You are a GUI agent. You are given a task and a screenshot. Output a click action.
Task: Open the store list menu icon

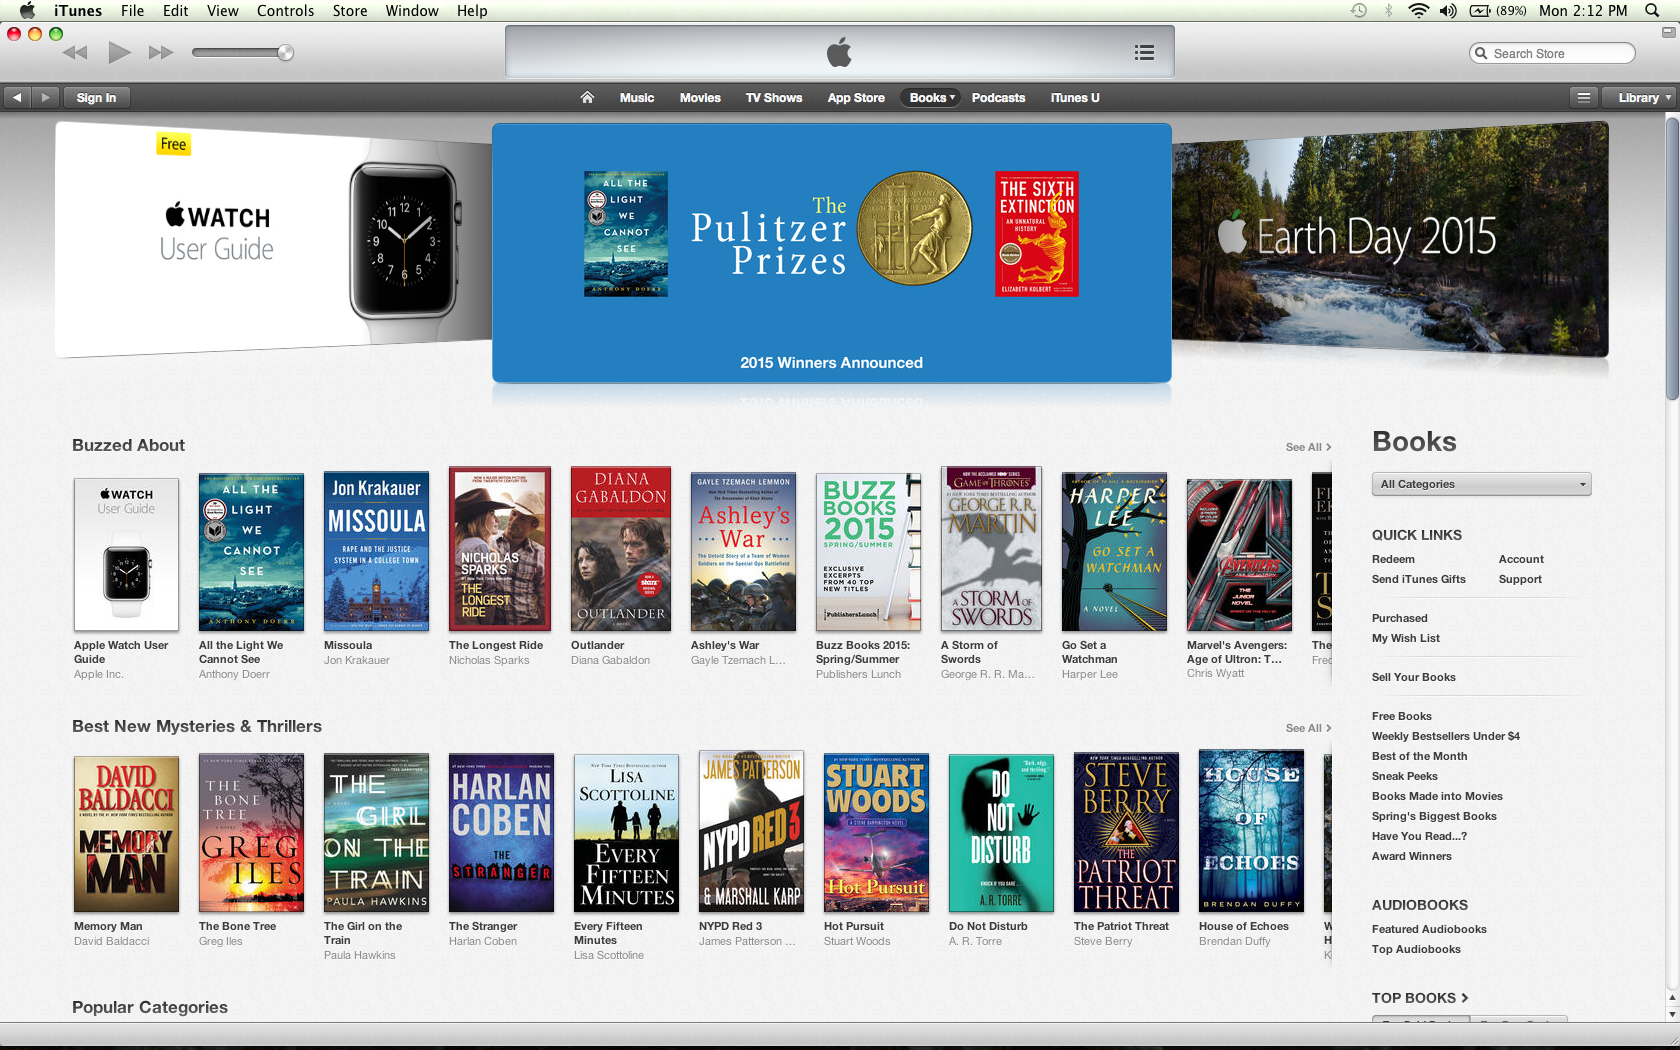(1583, 98)
